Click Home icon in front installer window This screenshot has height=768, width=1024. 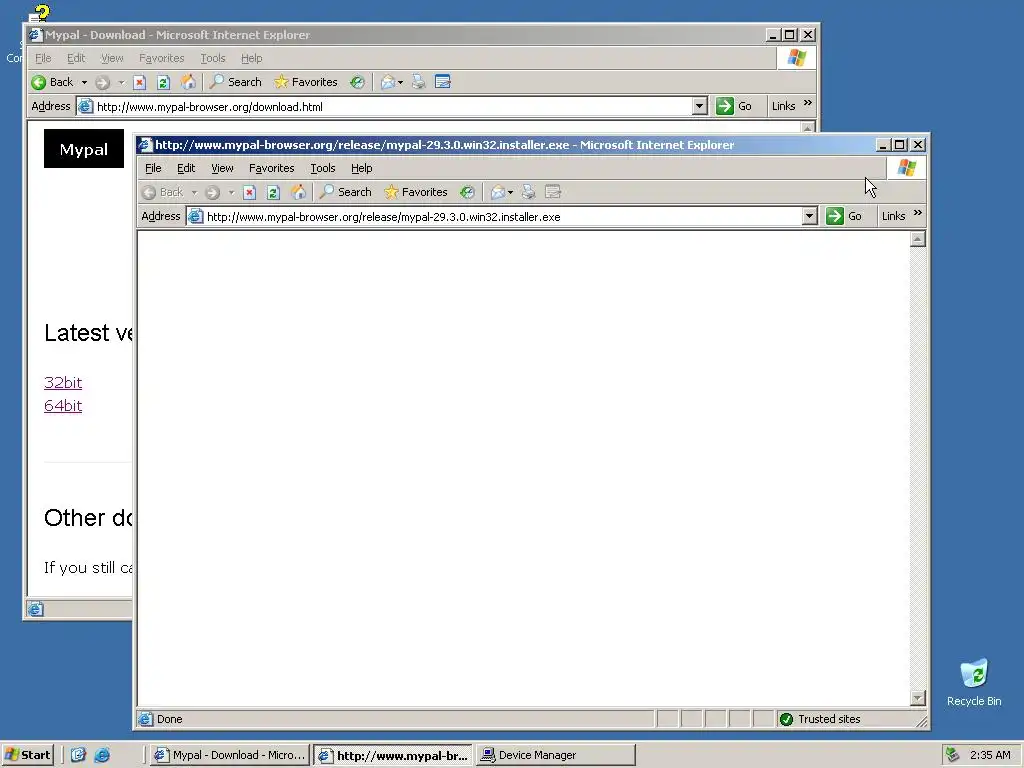298,192
